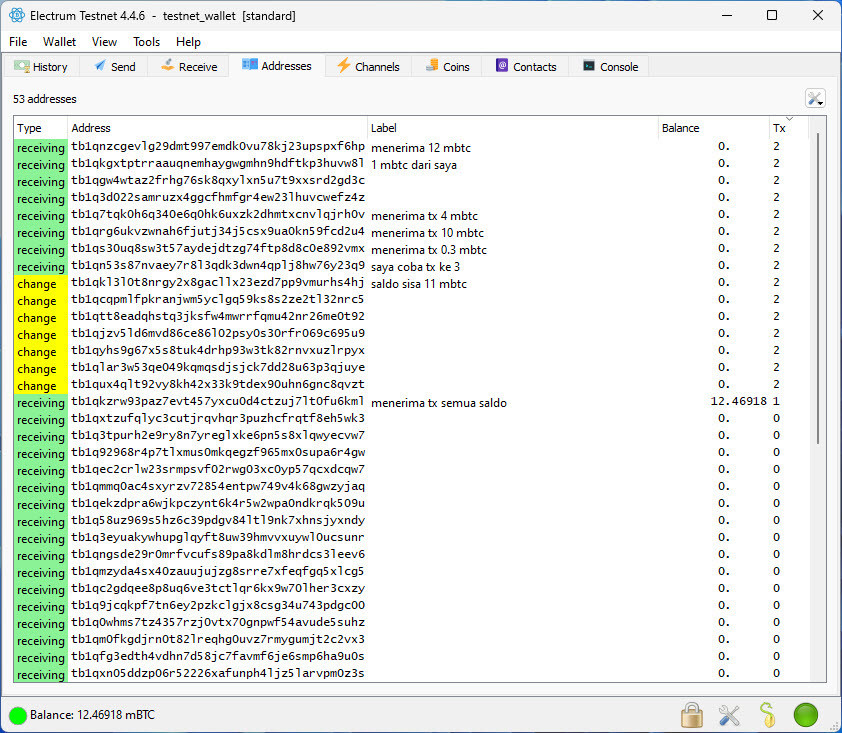Open the File menu
The width and height of the screenshot is (842, 733).
[18, 42]
